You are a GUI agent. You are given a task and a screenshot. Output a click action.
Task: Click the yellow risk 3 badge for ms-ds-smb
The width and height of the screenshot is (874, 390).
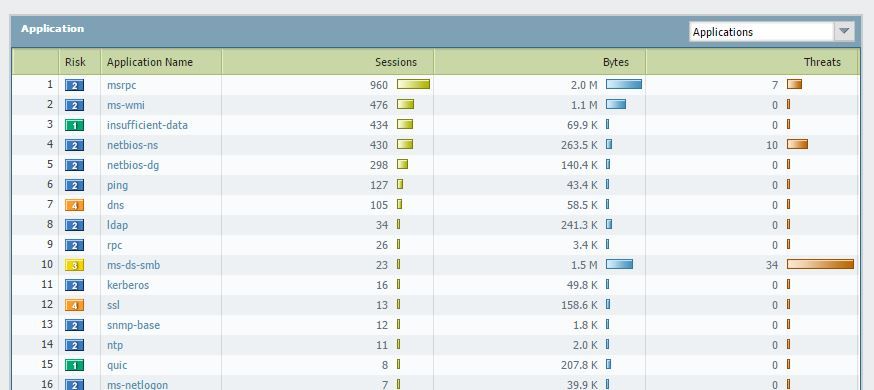(x=74, y=265)
